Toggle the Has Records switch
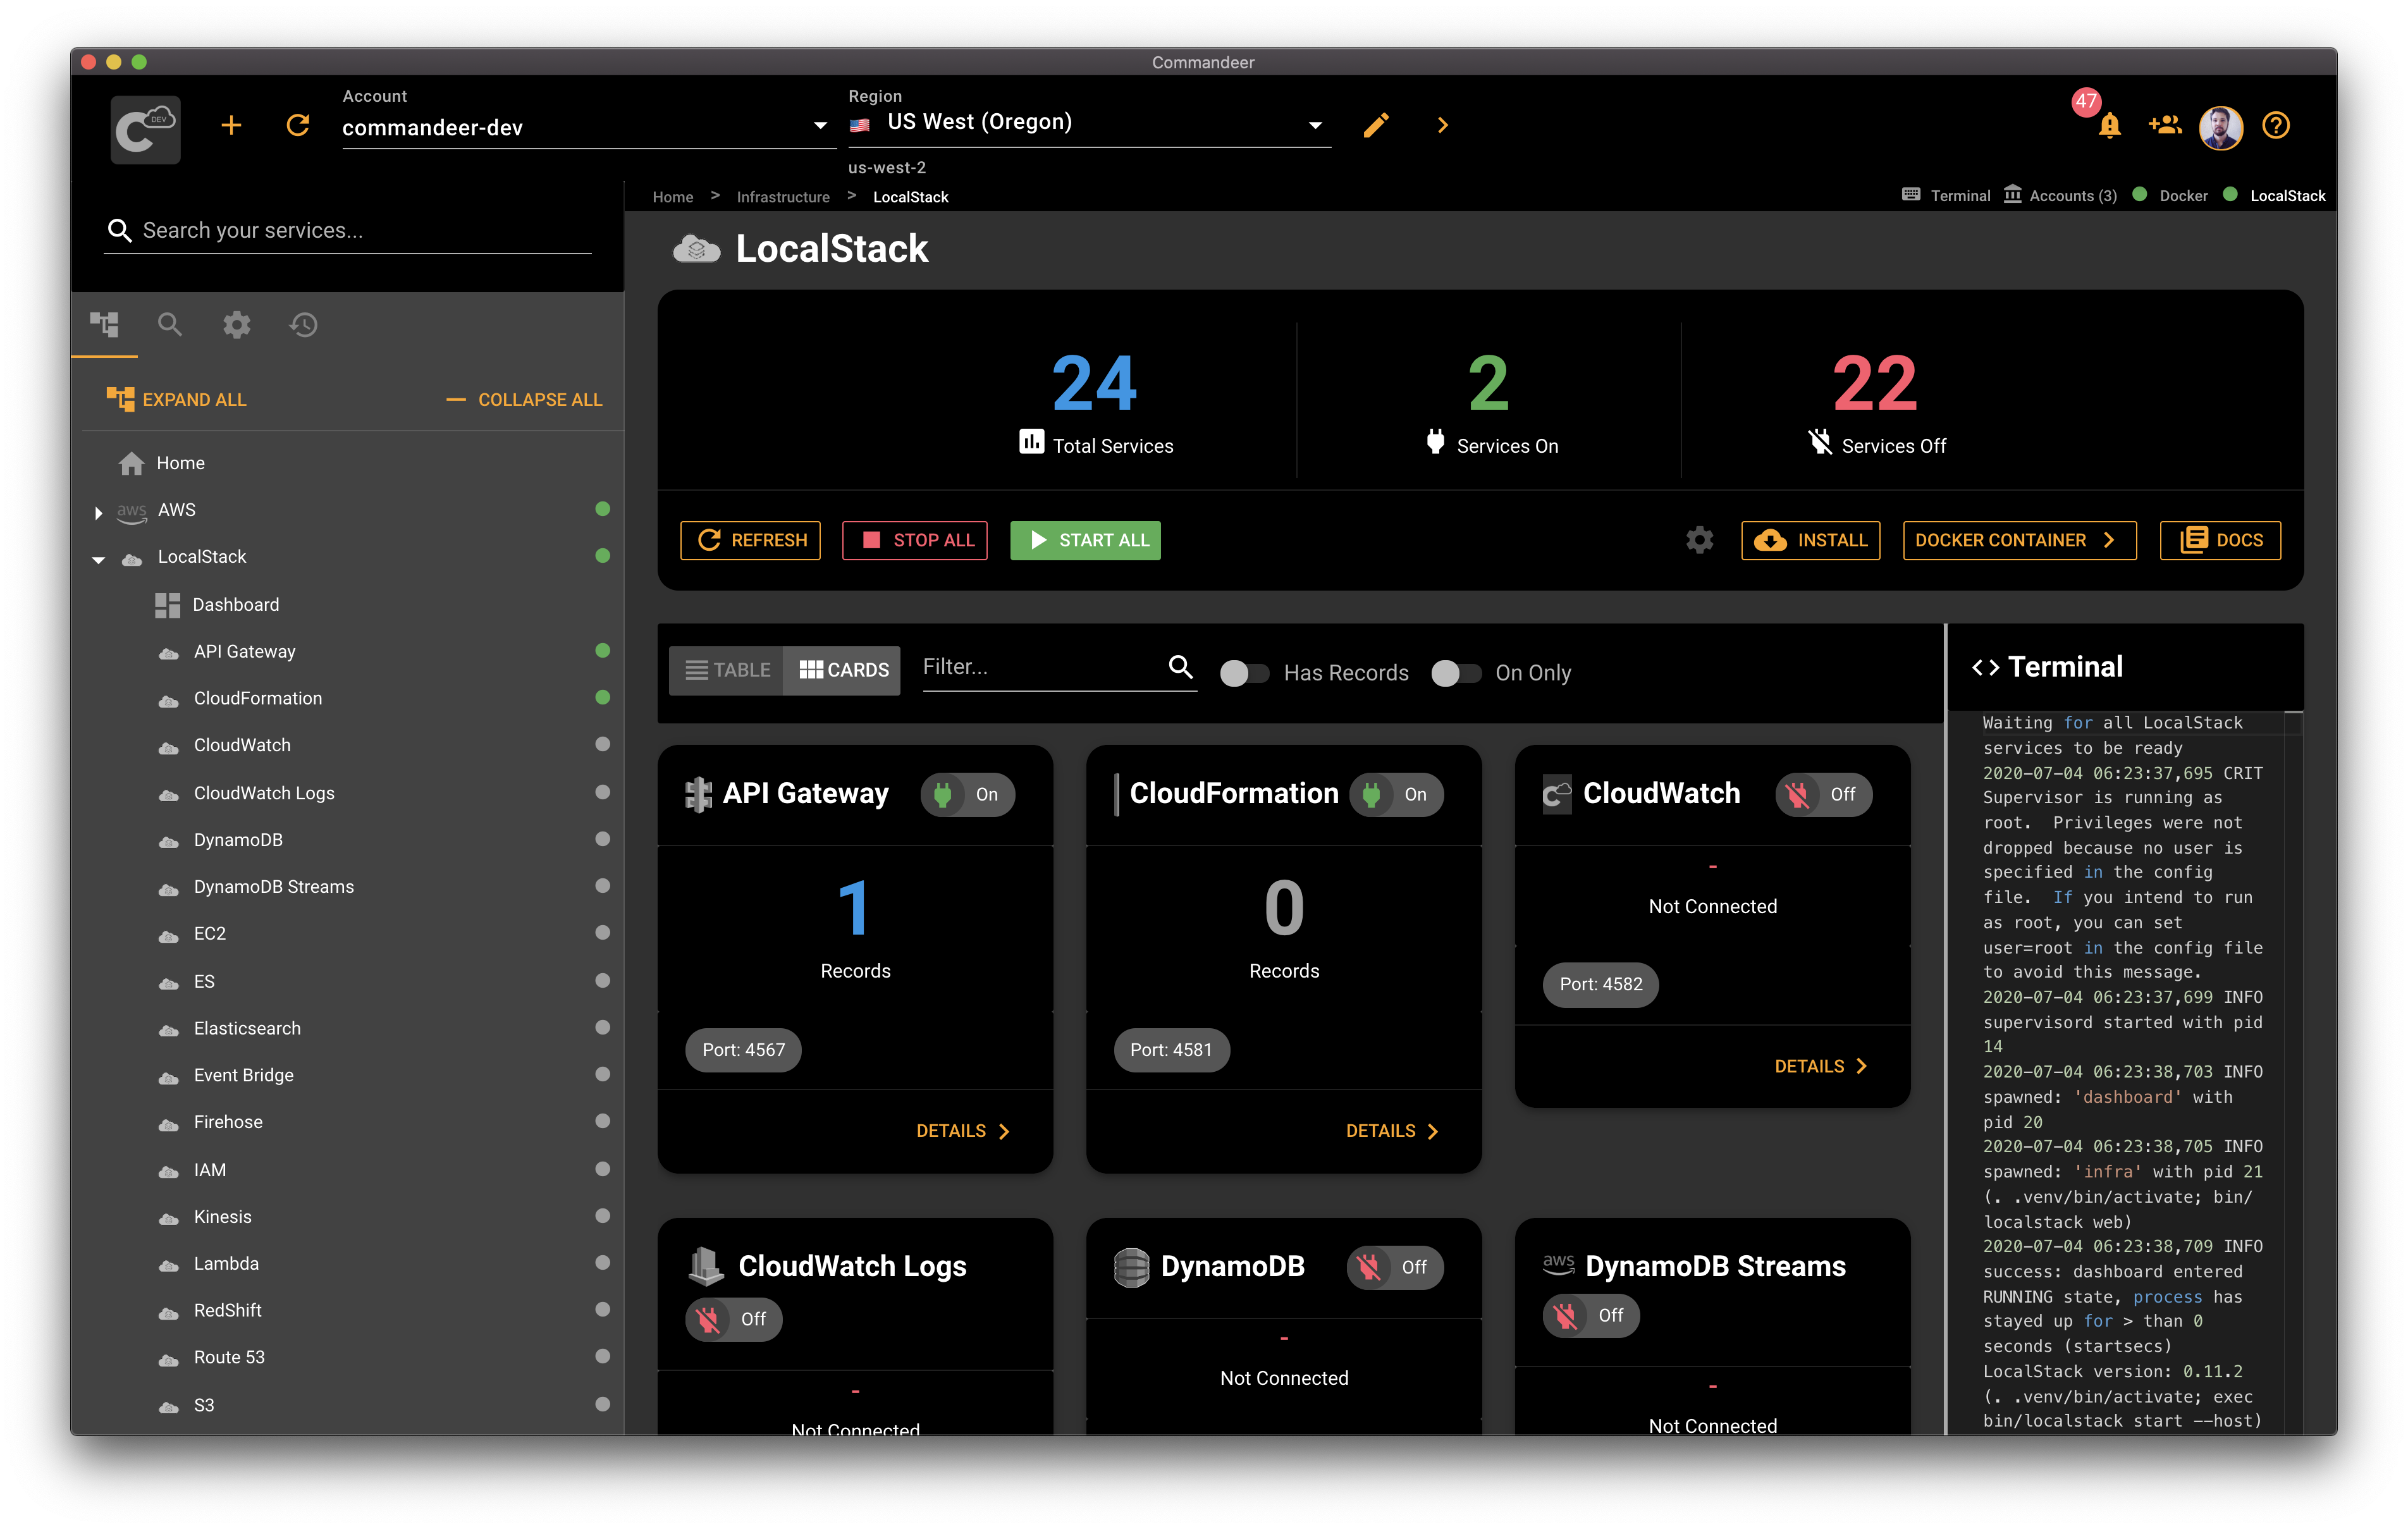 1245,673
